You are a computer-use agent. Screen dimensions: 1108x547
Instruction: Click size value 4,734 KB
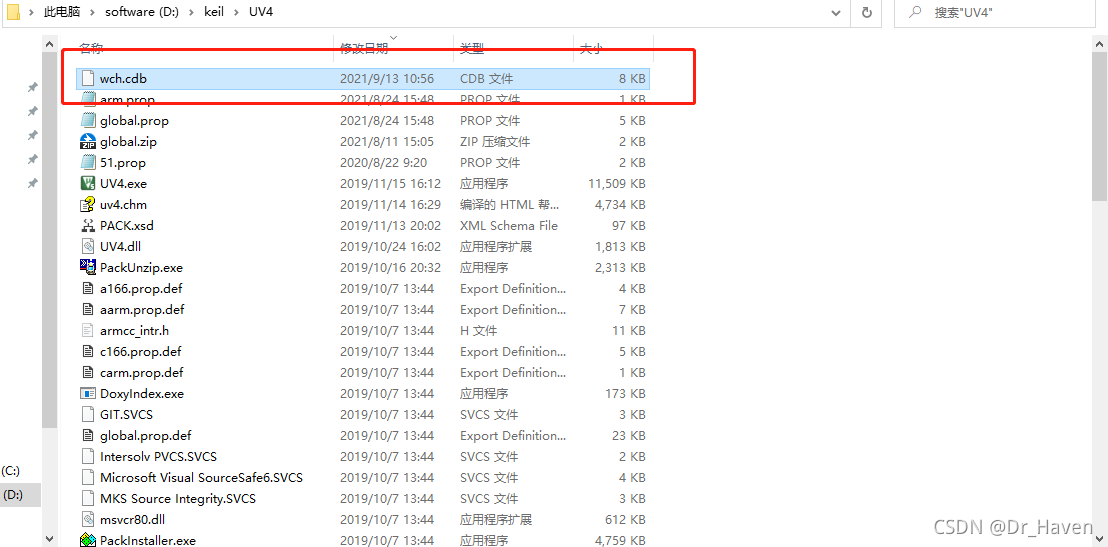point(620,205)
